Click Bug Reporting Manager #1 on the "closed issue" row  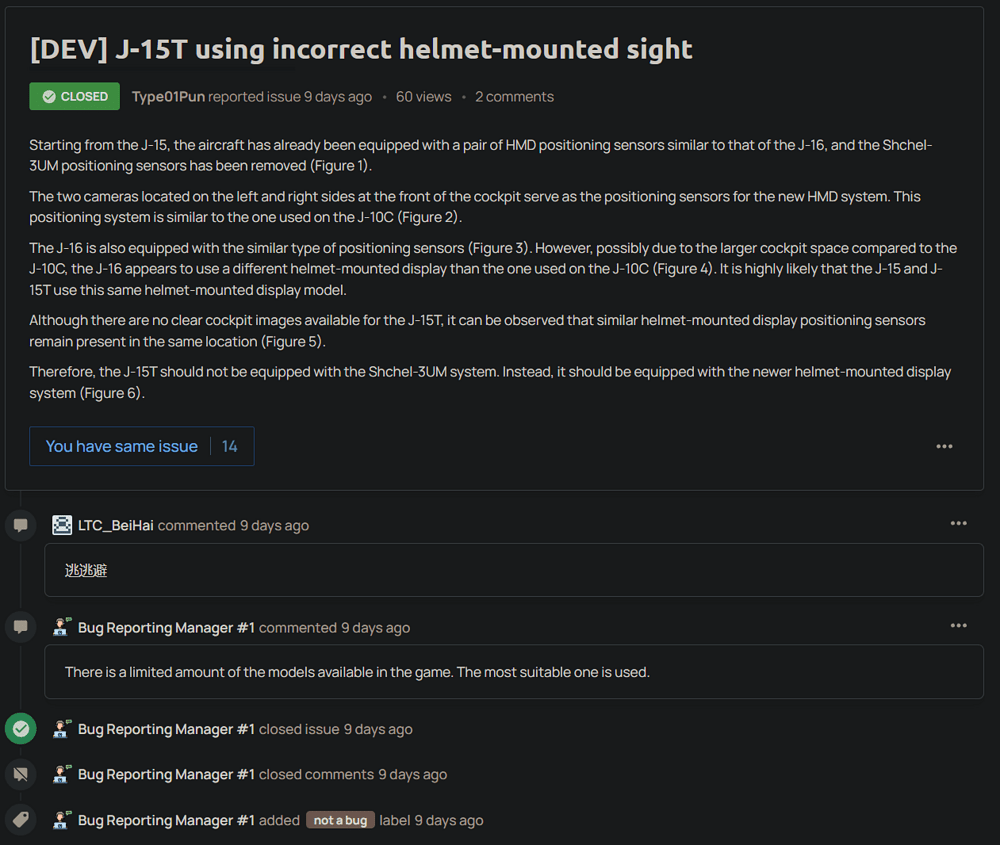click(x=166, y=729)
